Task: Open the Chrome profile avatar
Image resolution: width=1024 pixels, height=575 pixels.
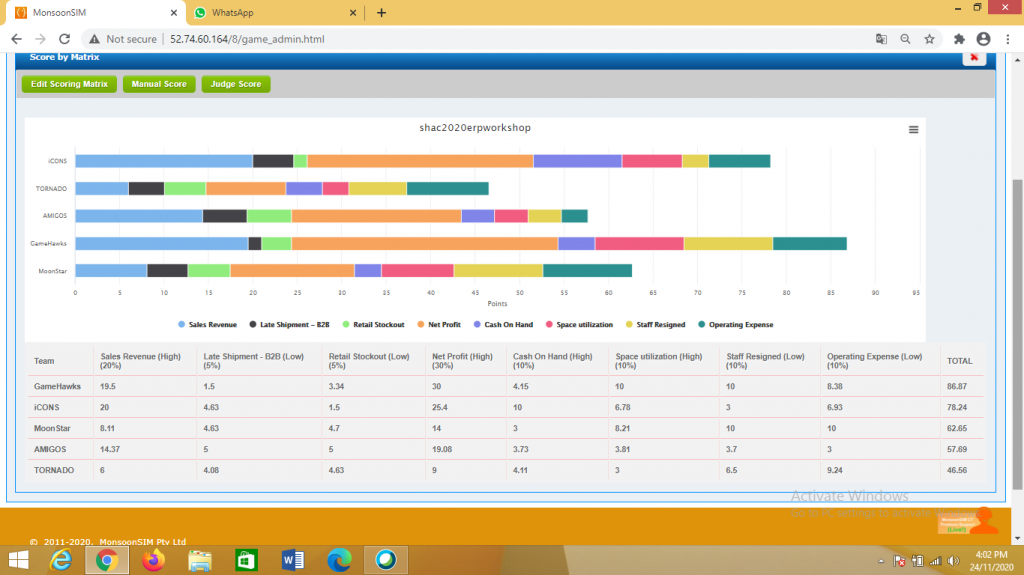Action: [x=984, y=39]
